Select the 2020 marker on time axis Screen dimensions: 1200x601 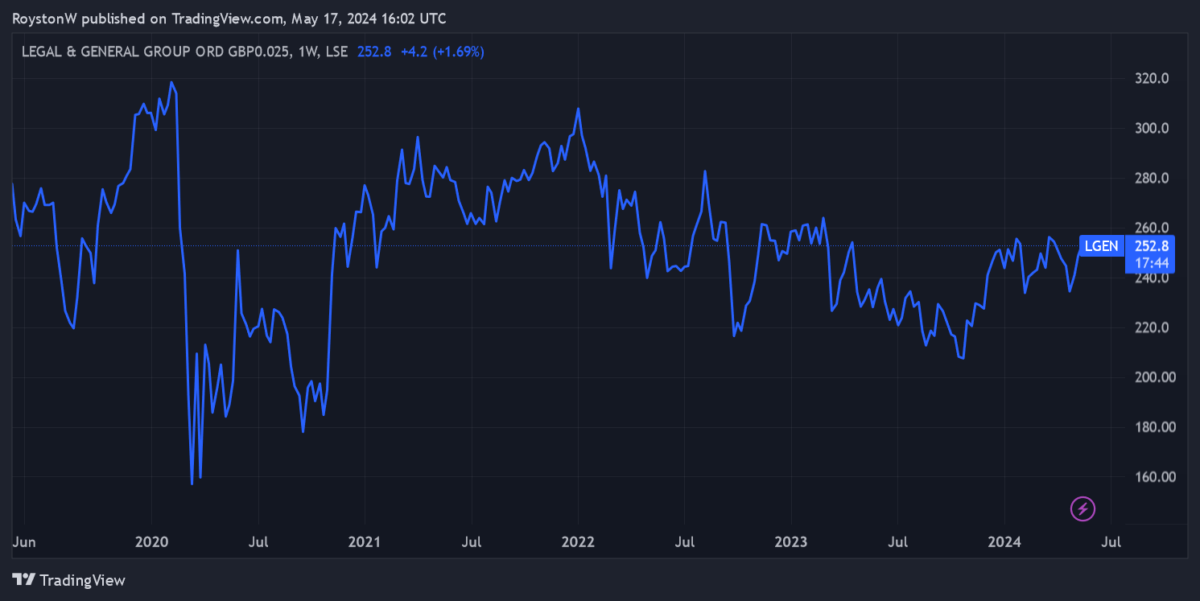click(151, 542)
